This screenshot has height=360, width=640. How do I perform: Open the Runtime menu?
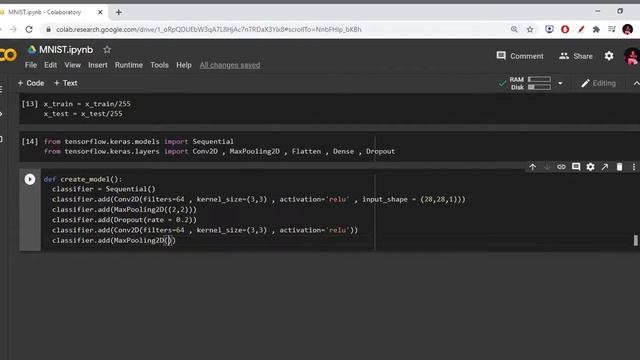click(129, 65)
